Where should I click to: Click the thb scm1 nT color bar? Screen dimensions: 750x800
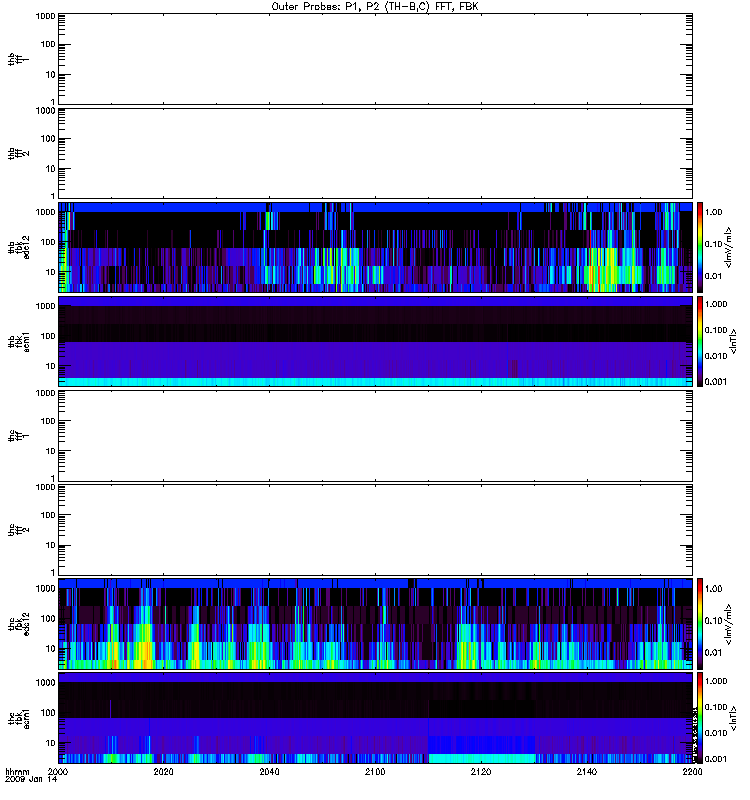pyautogui.click(x=700, y=341)
